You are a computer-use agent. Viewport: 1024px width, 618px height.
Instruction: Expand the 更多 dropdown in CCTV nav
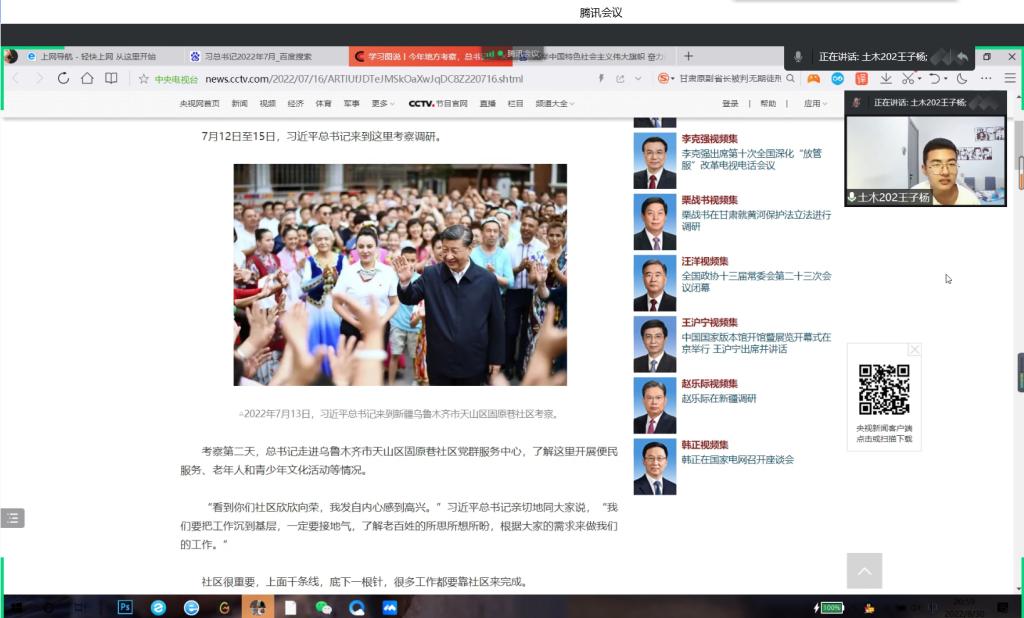(383, 103)
